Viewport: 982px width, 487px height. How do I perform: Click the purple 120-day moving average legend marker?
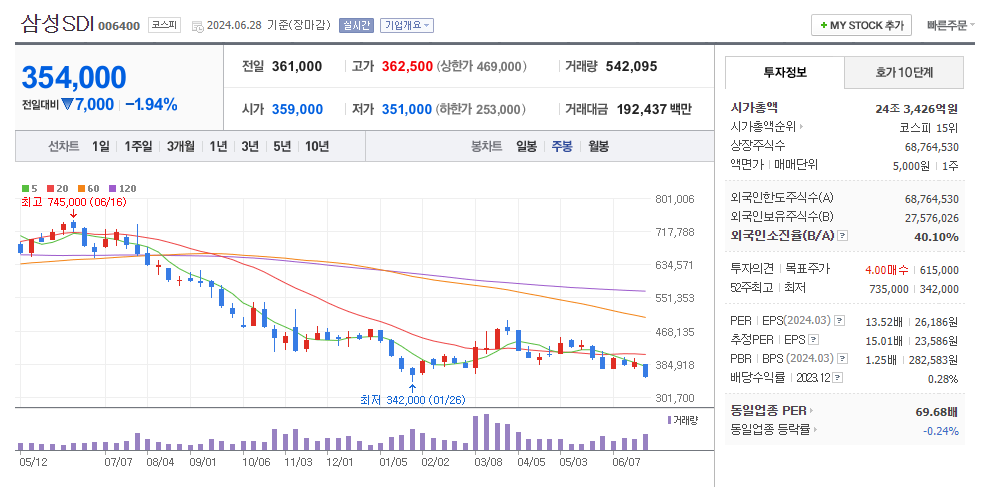point(113,188)
